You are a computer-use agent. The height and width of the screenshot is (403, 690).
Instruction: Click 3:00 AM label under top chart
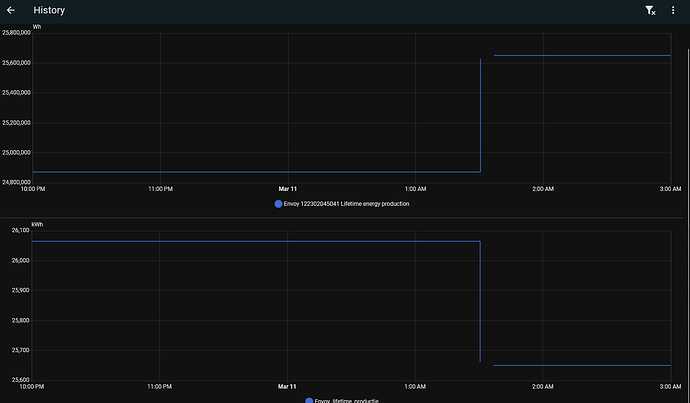670,189
